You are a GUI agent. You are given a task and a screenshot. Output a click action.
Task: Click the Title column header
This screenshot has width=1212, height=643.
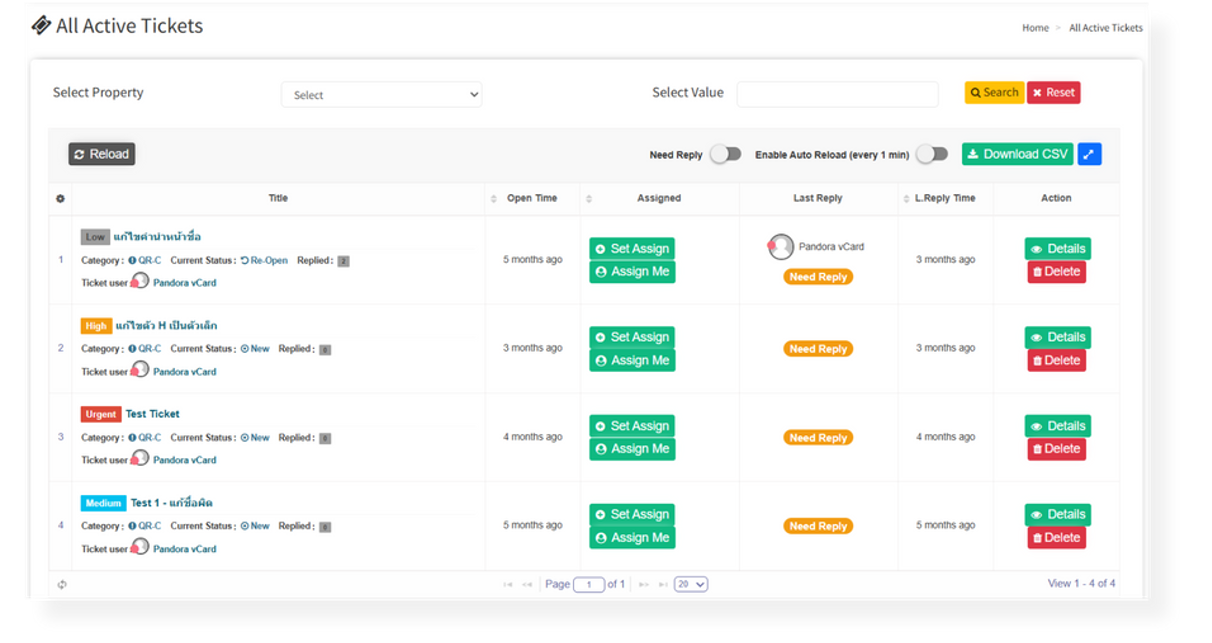click(x=278, y=199)
